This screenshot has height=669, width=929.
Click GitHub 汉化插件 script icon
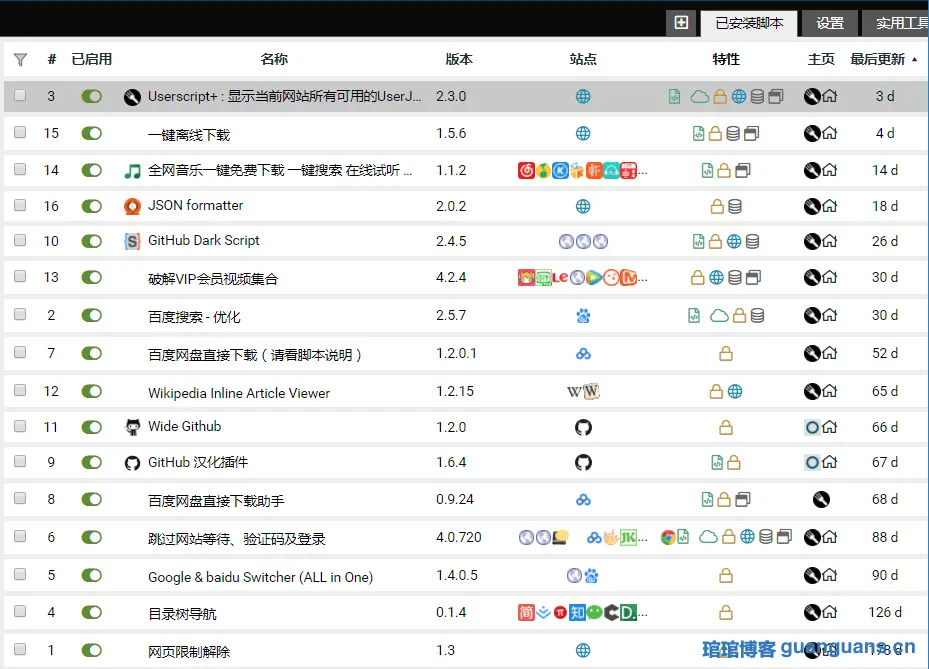132,463
